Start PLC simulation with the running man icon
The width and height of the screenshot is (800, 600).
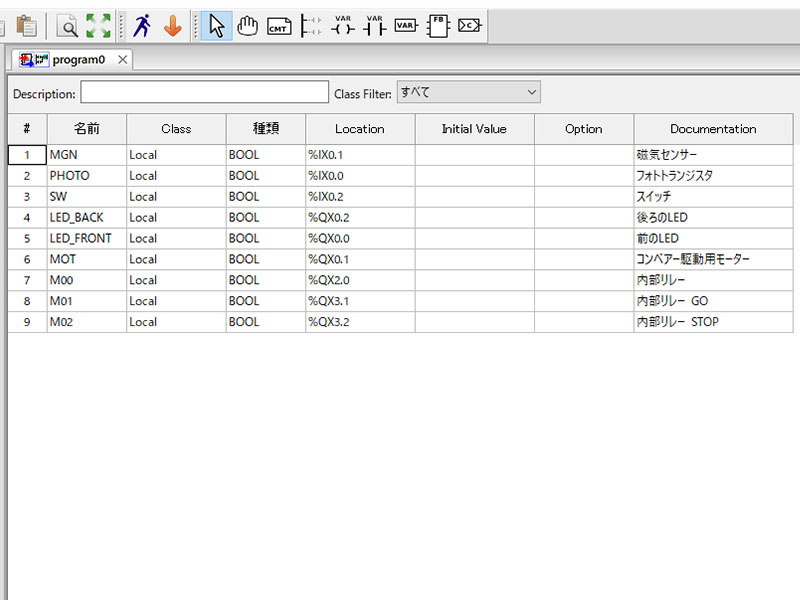click(x=142, y=26)
